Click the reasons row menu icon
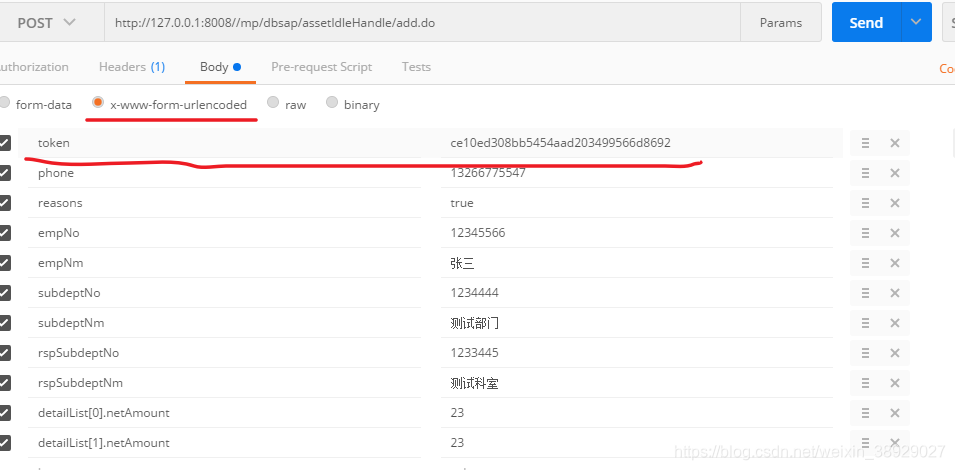Screen dimensions: 955x470 pyautogui.click(x=865, y=203)
